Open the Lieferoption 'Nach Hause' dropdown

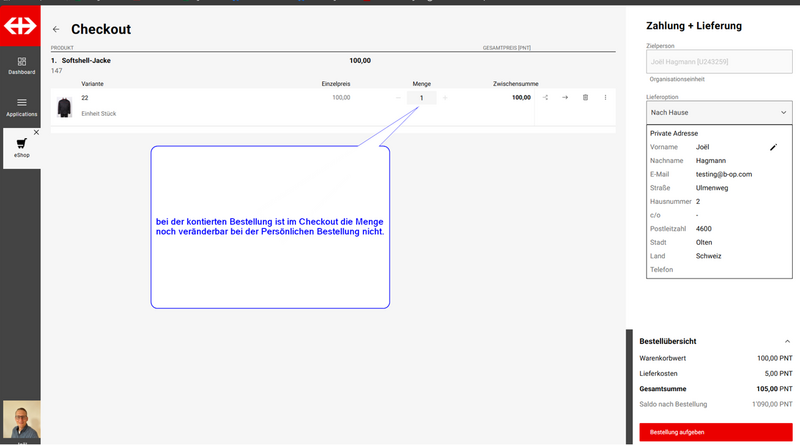(x=719, y=113)
